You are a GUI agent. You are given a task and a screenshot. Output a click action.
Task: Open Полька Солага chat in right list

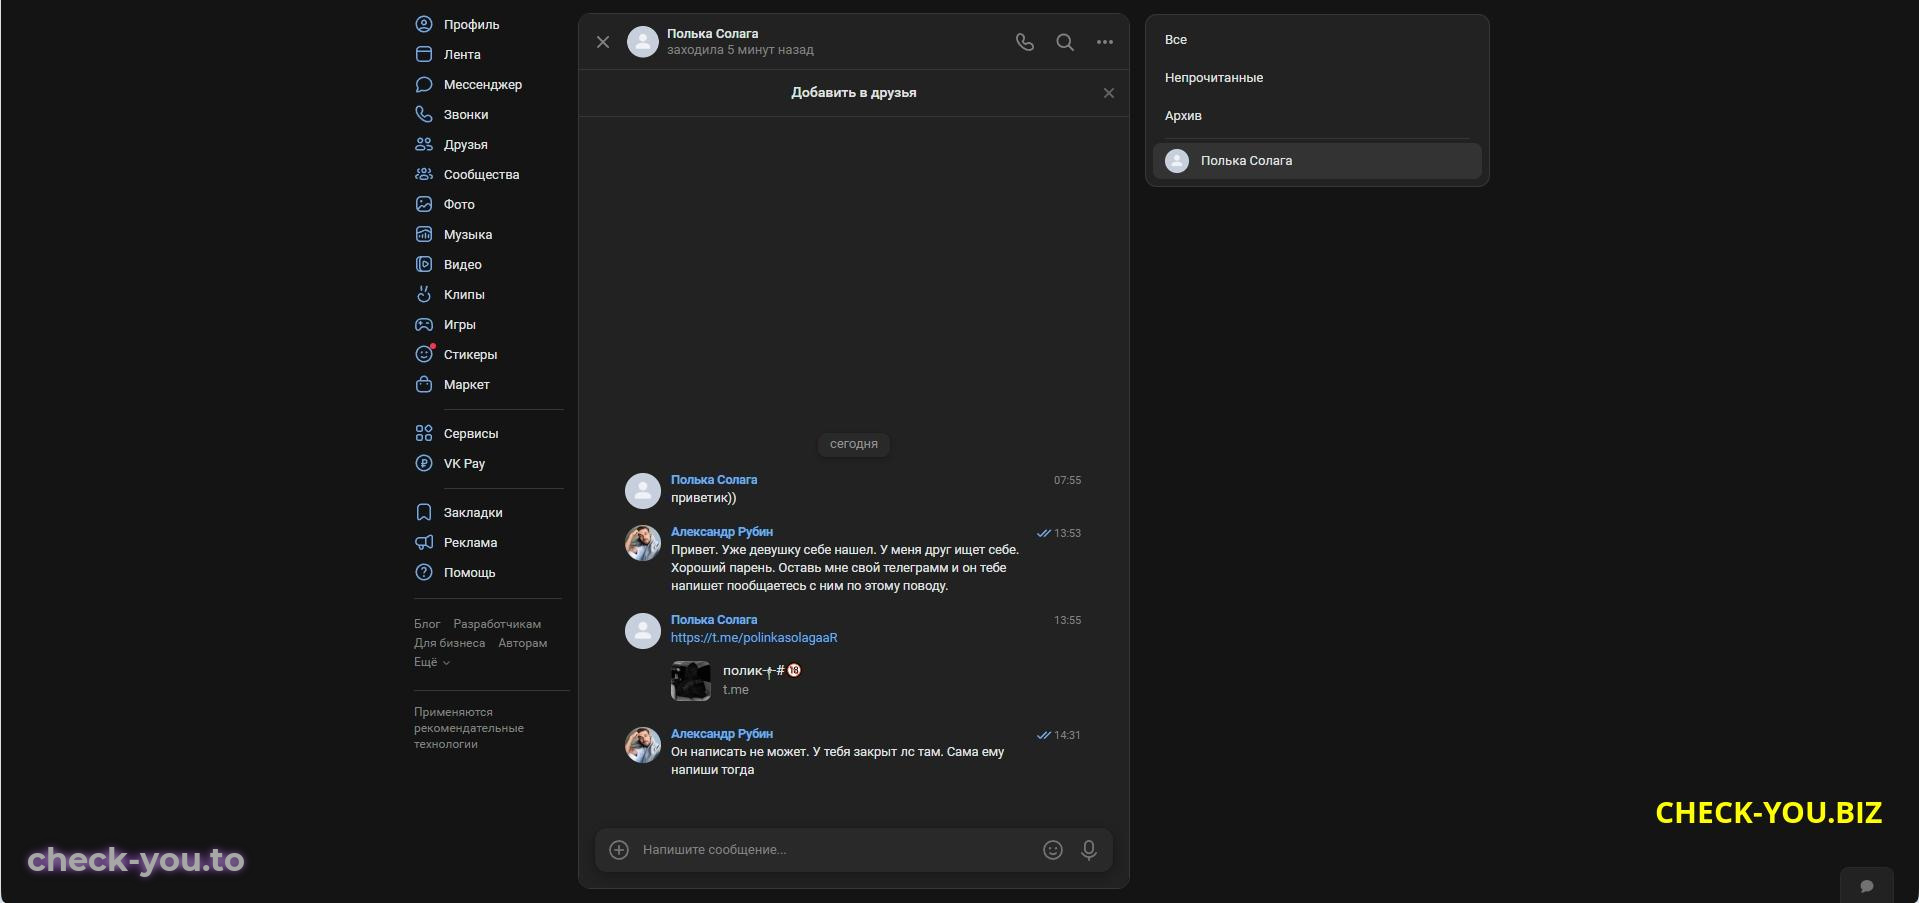(1317, 161)
